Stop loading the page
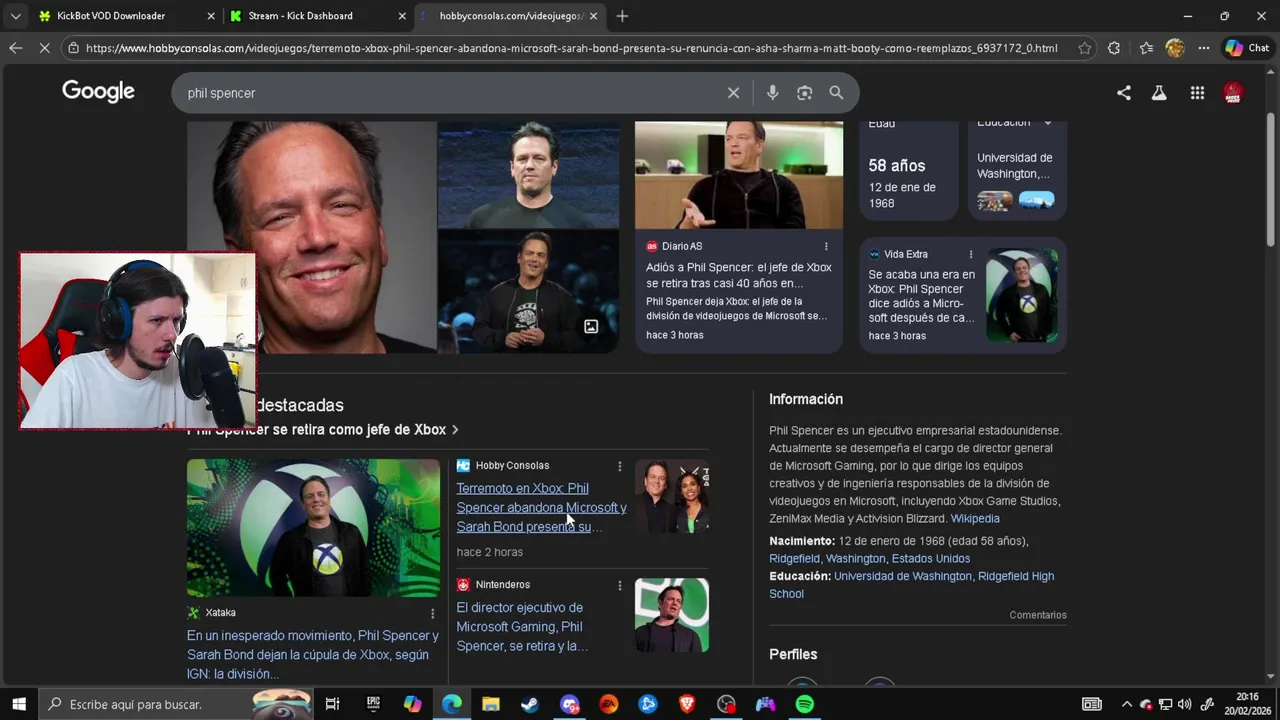 45,48
